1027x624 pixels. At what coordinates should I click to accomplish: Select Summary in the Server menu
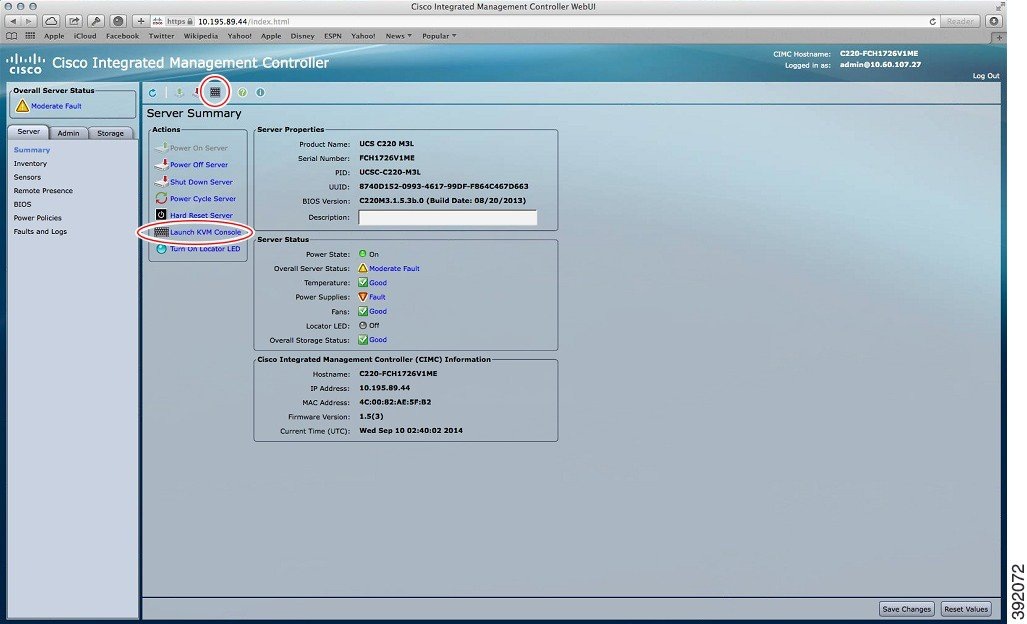(31, 150)
